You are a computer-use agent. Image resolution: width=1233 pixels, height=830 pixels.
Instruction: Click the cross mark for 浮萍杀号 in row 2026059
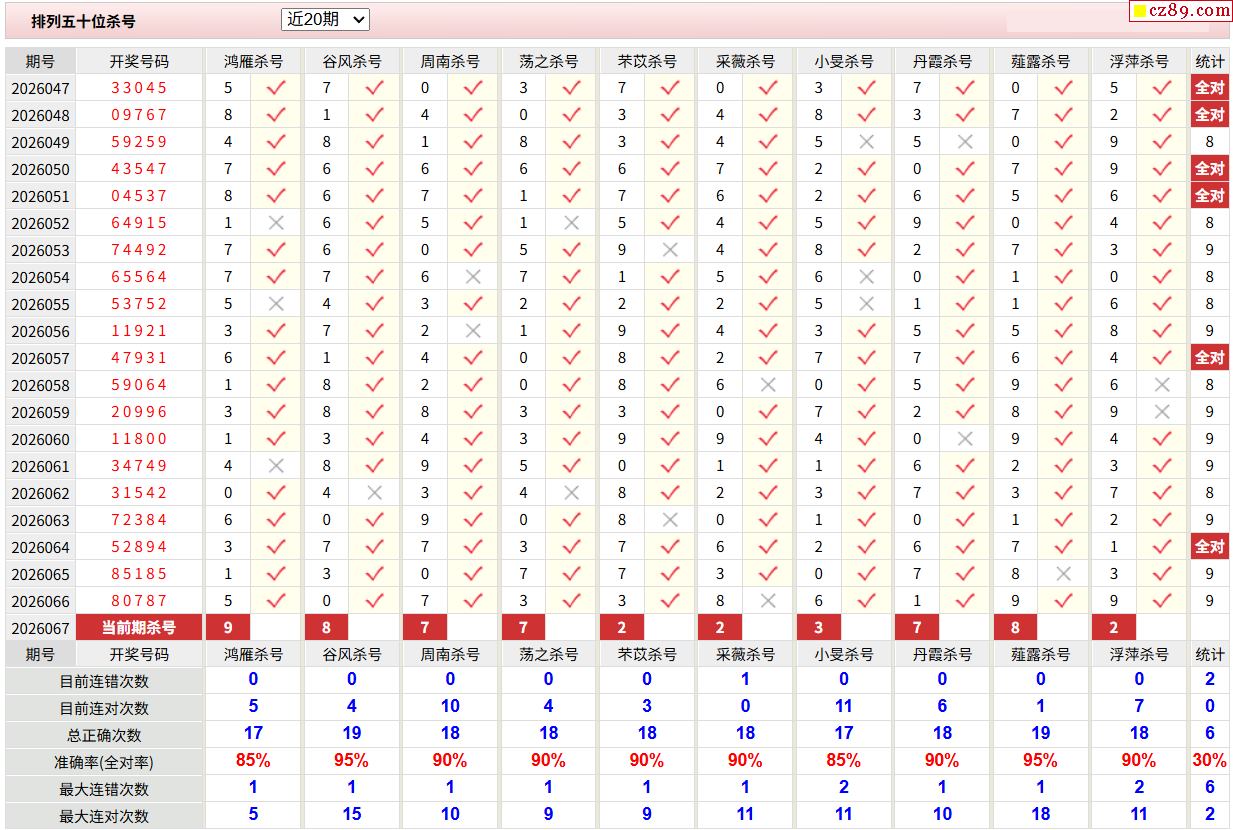(1161, 412)
